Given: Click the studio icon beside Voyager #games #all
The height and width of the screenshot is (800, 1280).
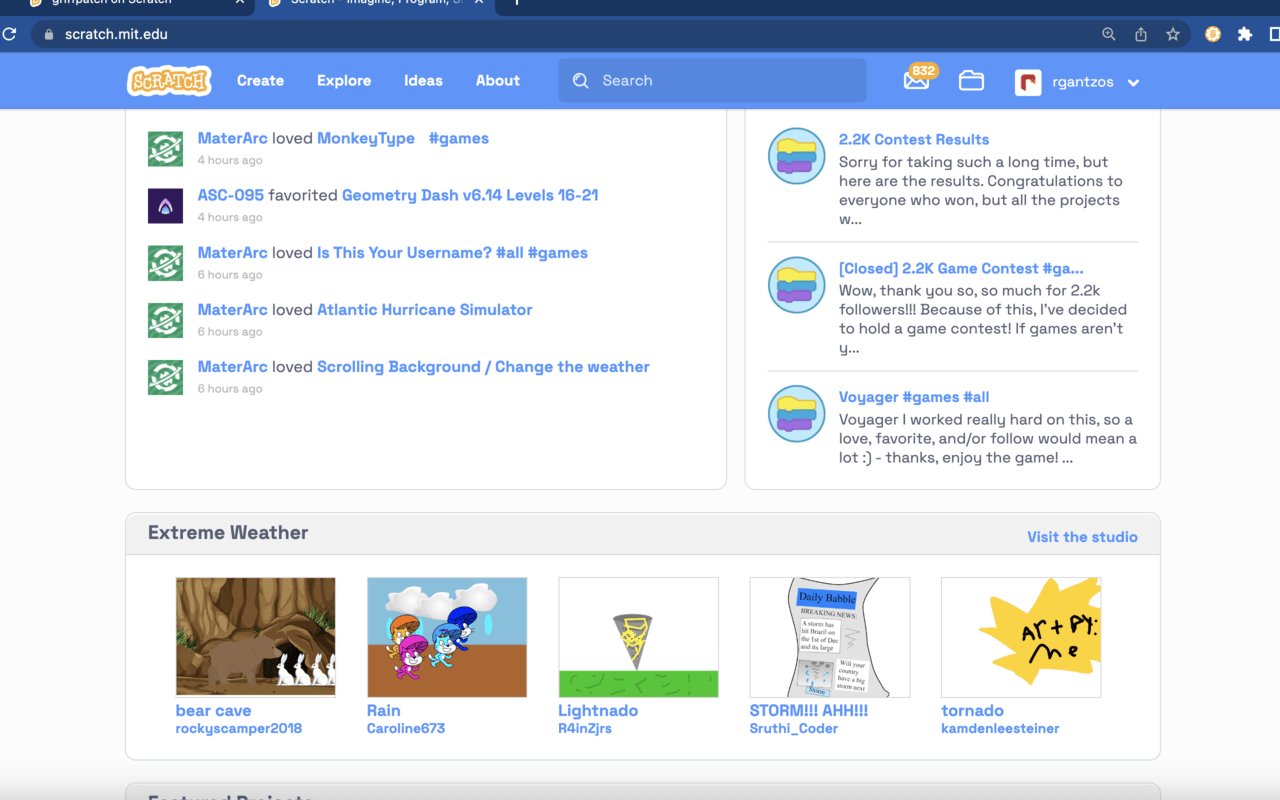Looking at the screenshot, I should point(796,413).
